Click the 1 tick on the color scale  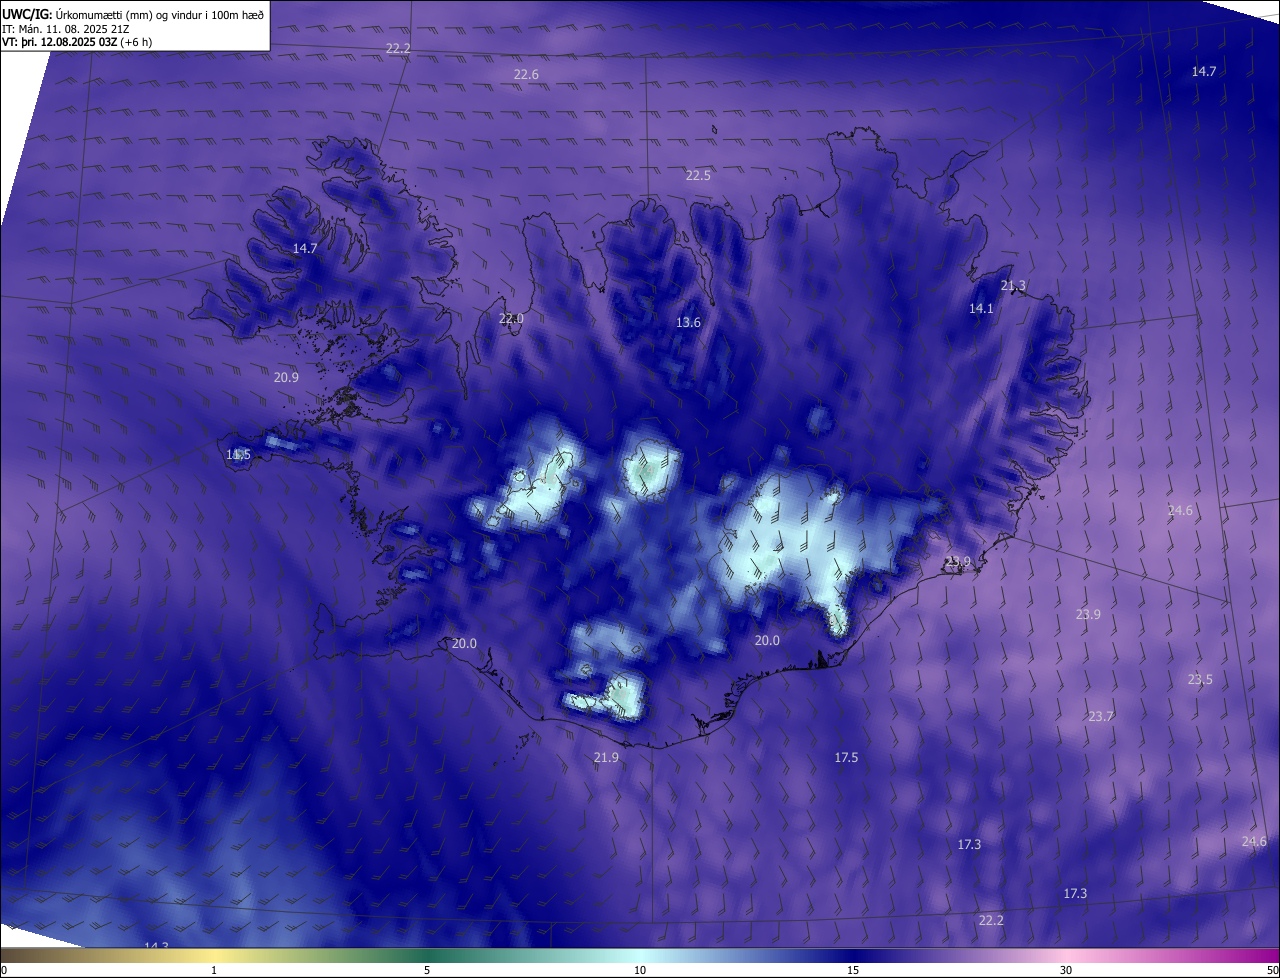point(214,970)
